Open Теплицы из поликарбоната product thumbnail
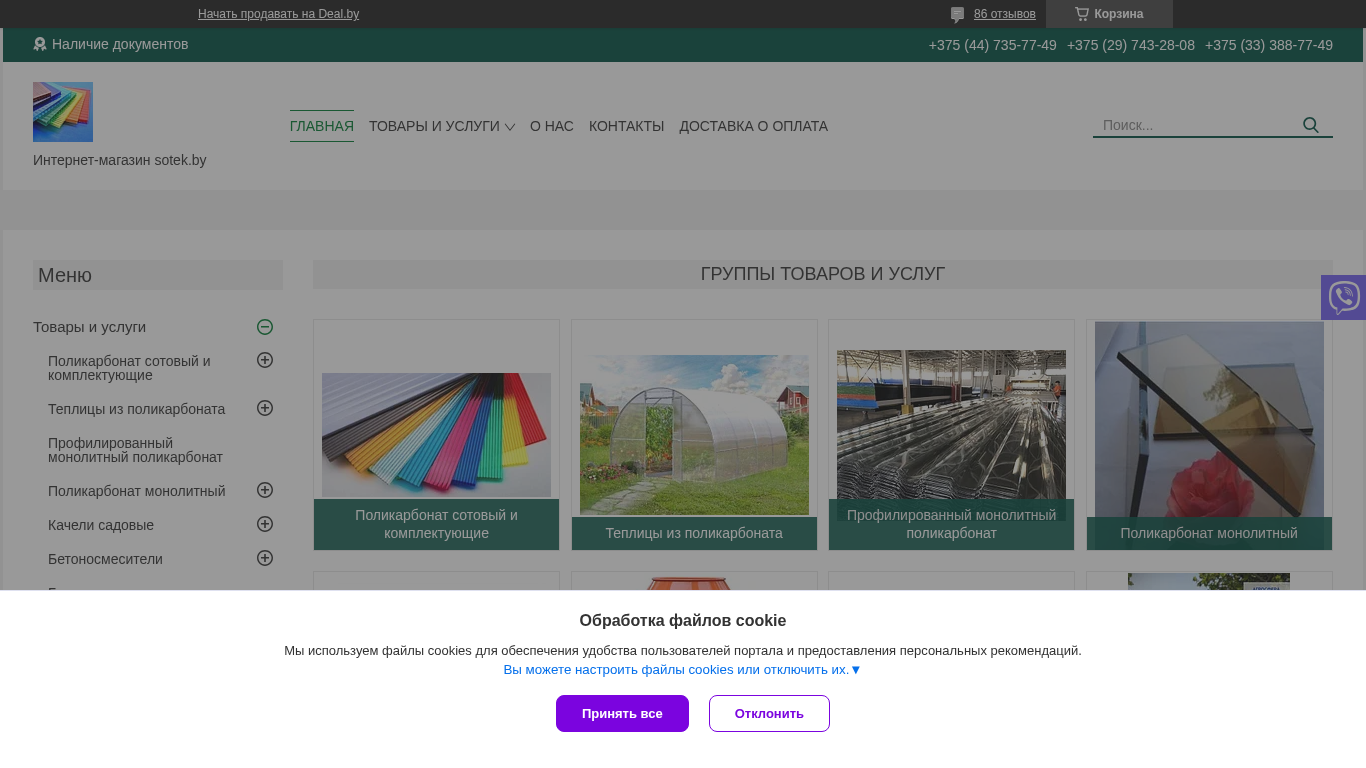Screen dimensions: 1366x768 [x=694, y=435]
